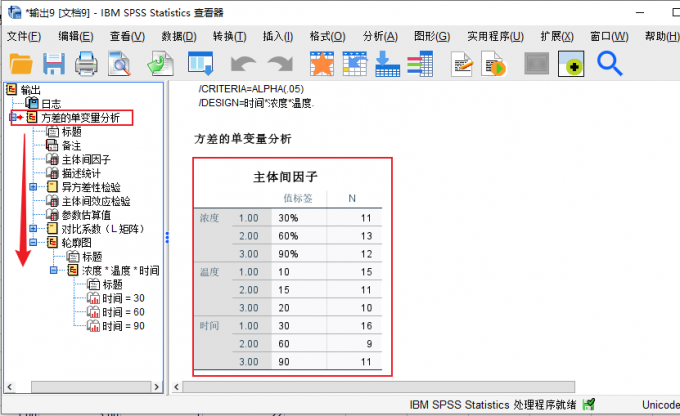Click outline pane left scroll arrow

pyautogui.click(x=10, y=387)
